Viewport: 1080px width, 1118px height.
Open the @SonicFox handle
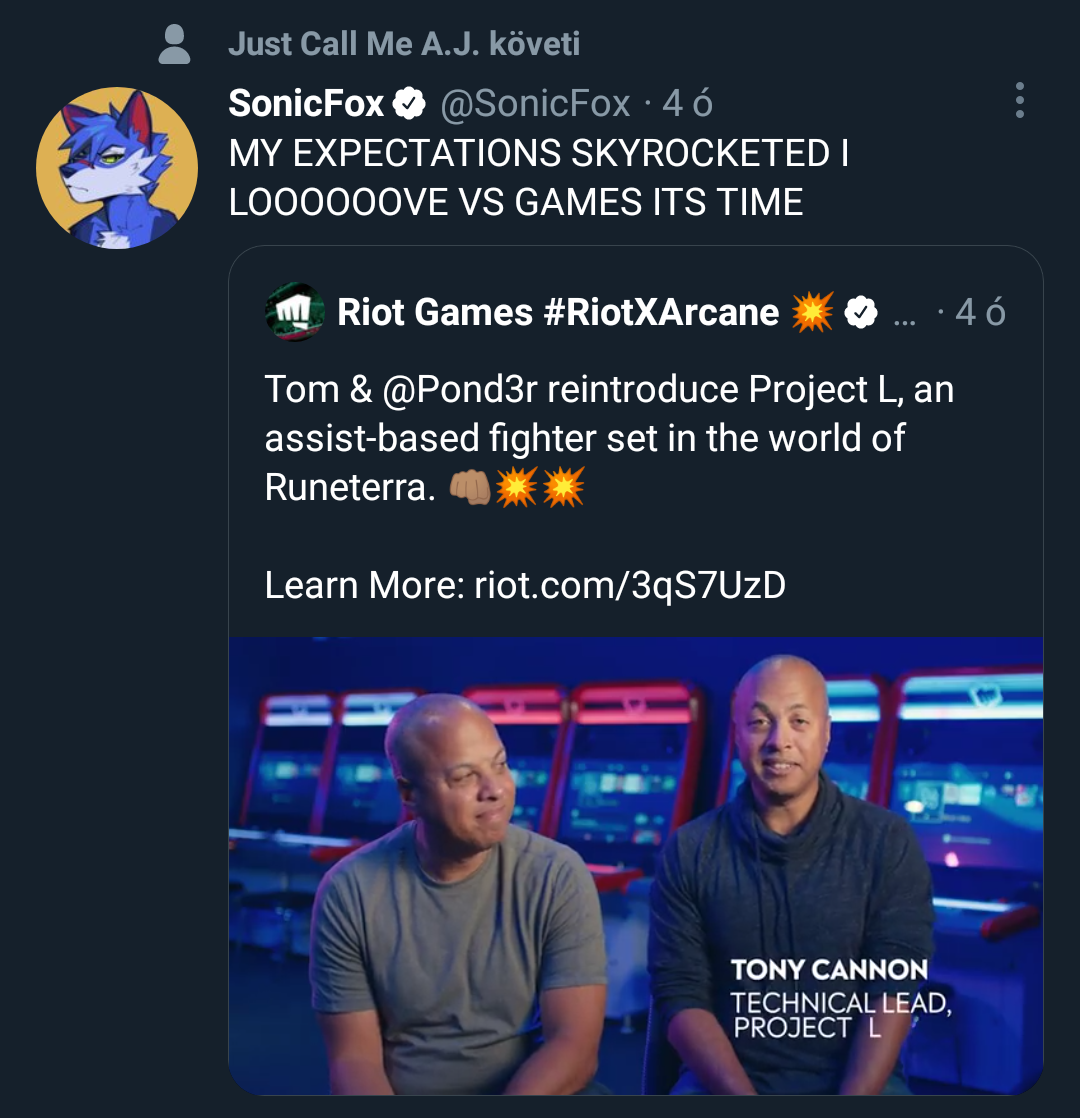pyautogui.click(x=535, y=103)
